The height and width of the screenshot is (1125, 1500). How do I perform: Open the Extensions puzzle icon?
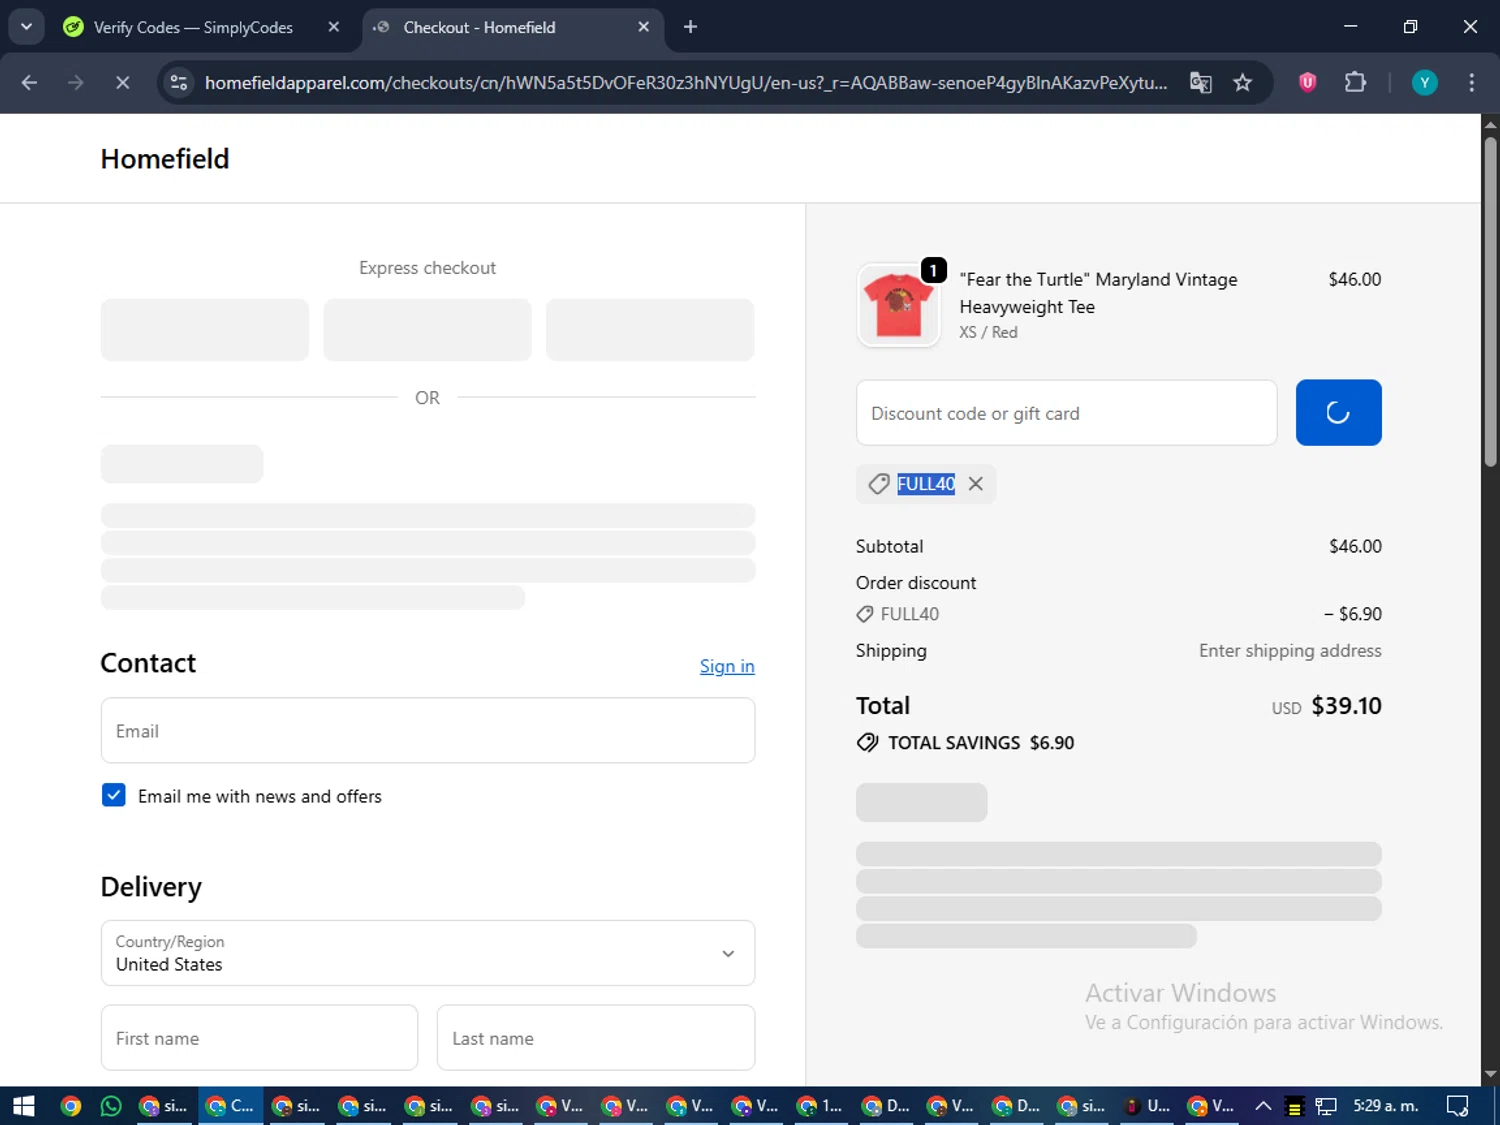point(1355,83)
